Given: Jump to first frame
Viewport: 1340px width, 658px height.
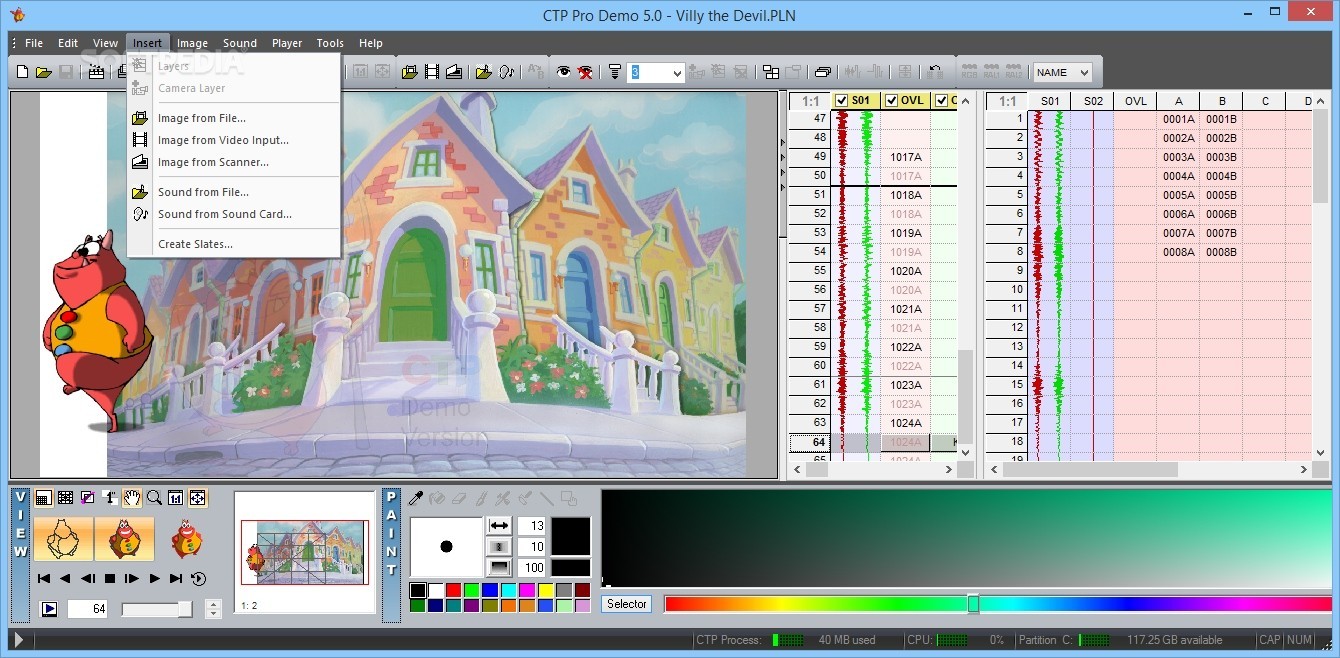Looking at the screenshot, I should click(43, 578).
